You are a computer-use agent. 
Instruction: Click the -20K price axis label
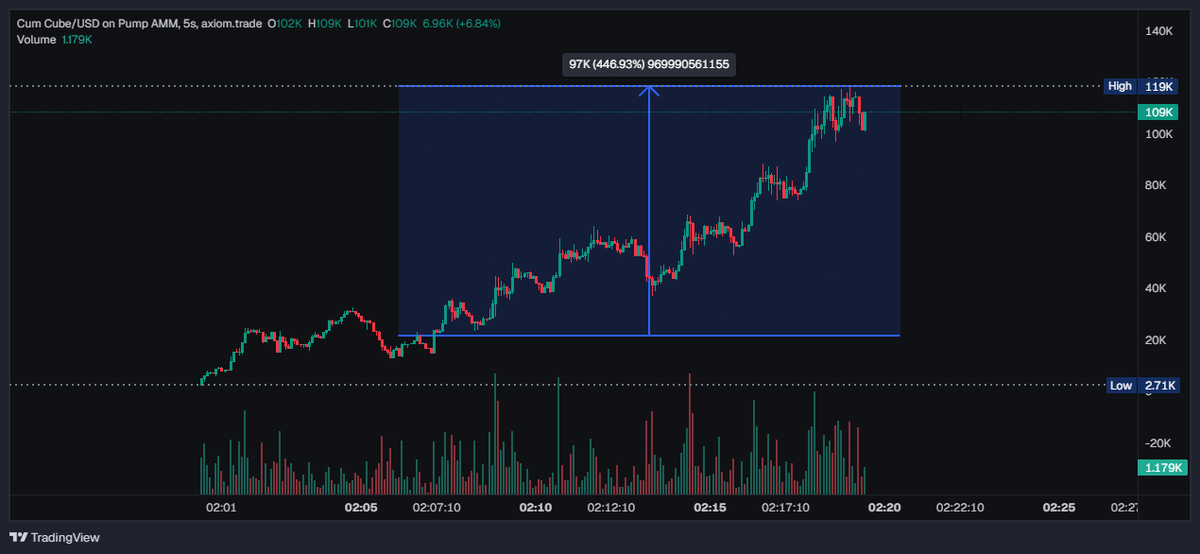(1159, 443)
